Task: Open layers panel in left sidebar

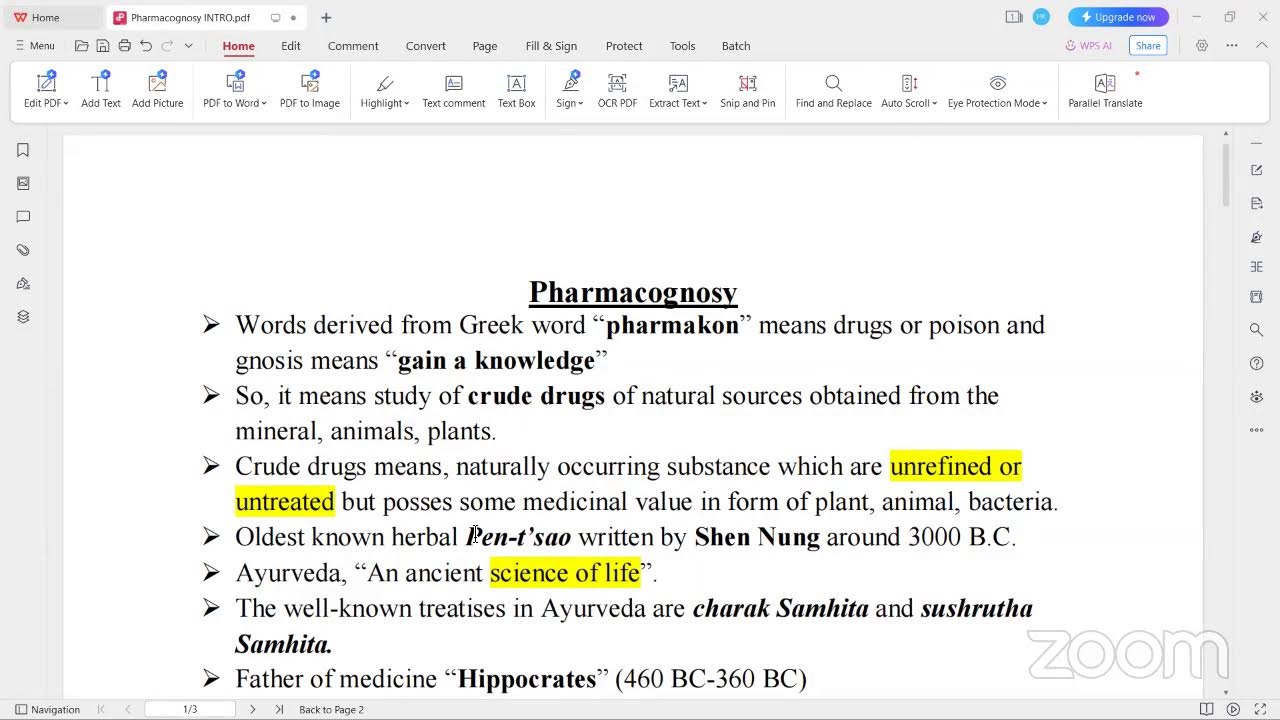Action: (x=23, y=317)
